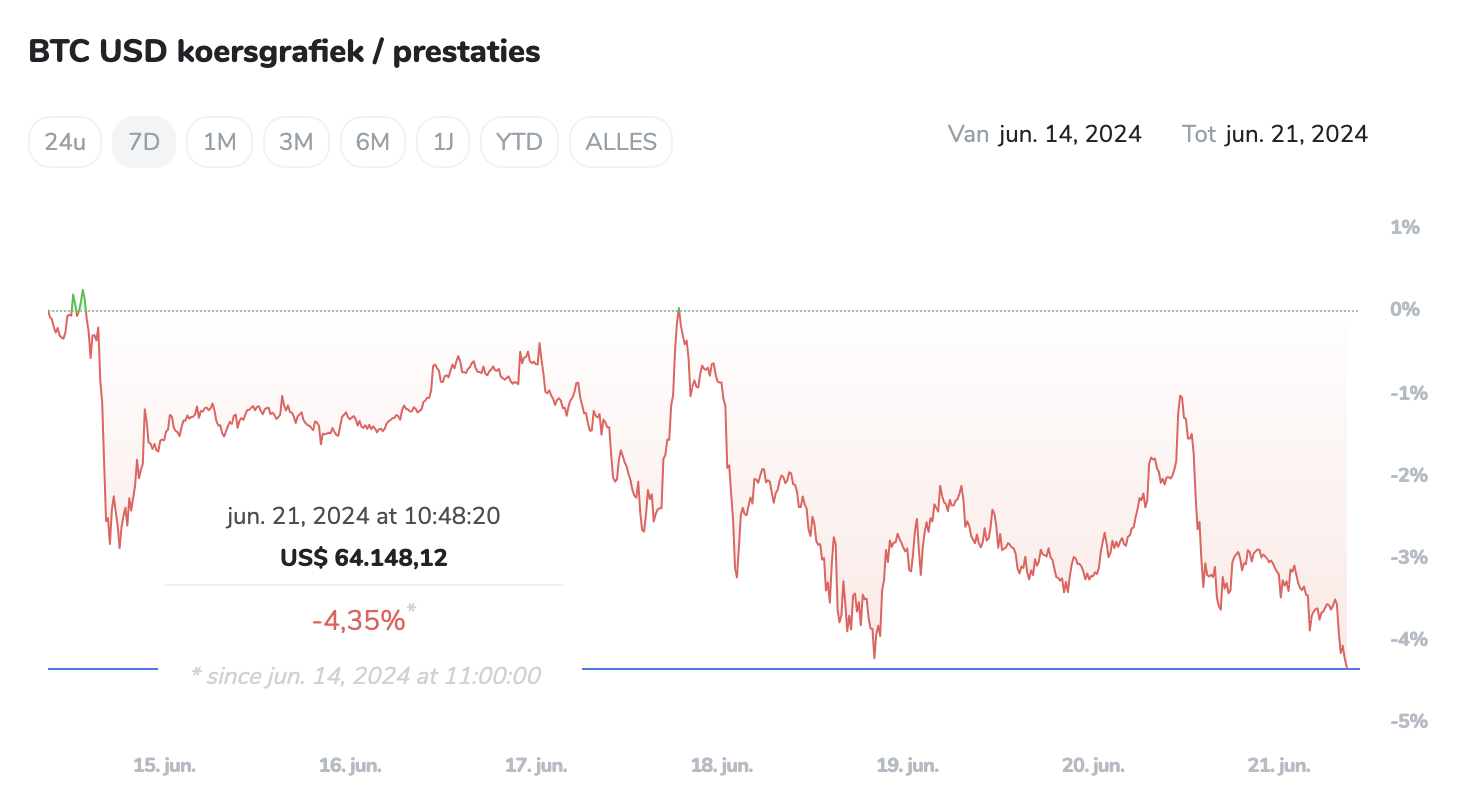Image resolution: width=1468 pixels, height=810 pixels.
Task: Click the BTC USD koersgrafiek title
Action: click(x=284, y=52)
